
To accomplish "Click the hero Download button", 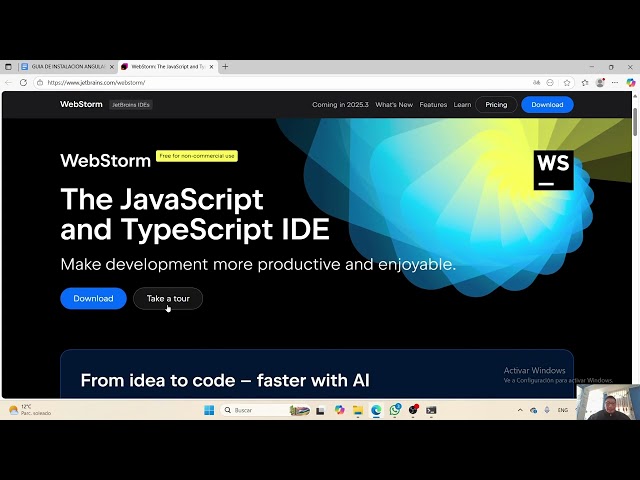I will point(93,298).
